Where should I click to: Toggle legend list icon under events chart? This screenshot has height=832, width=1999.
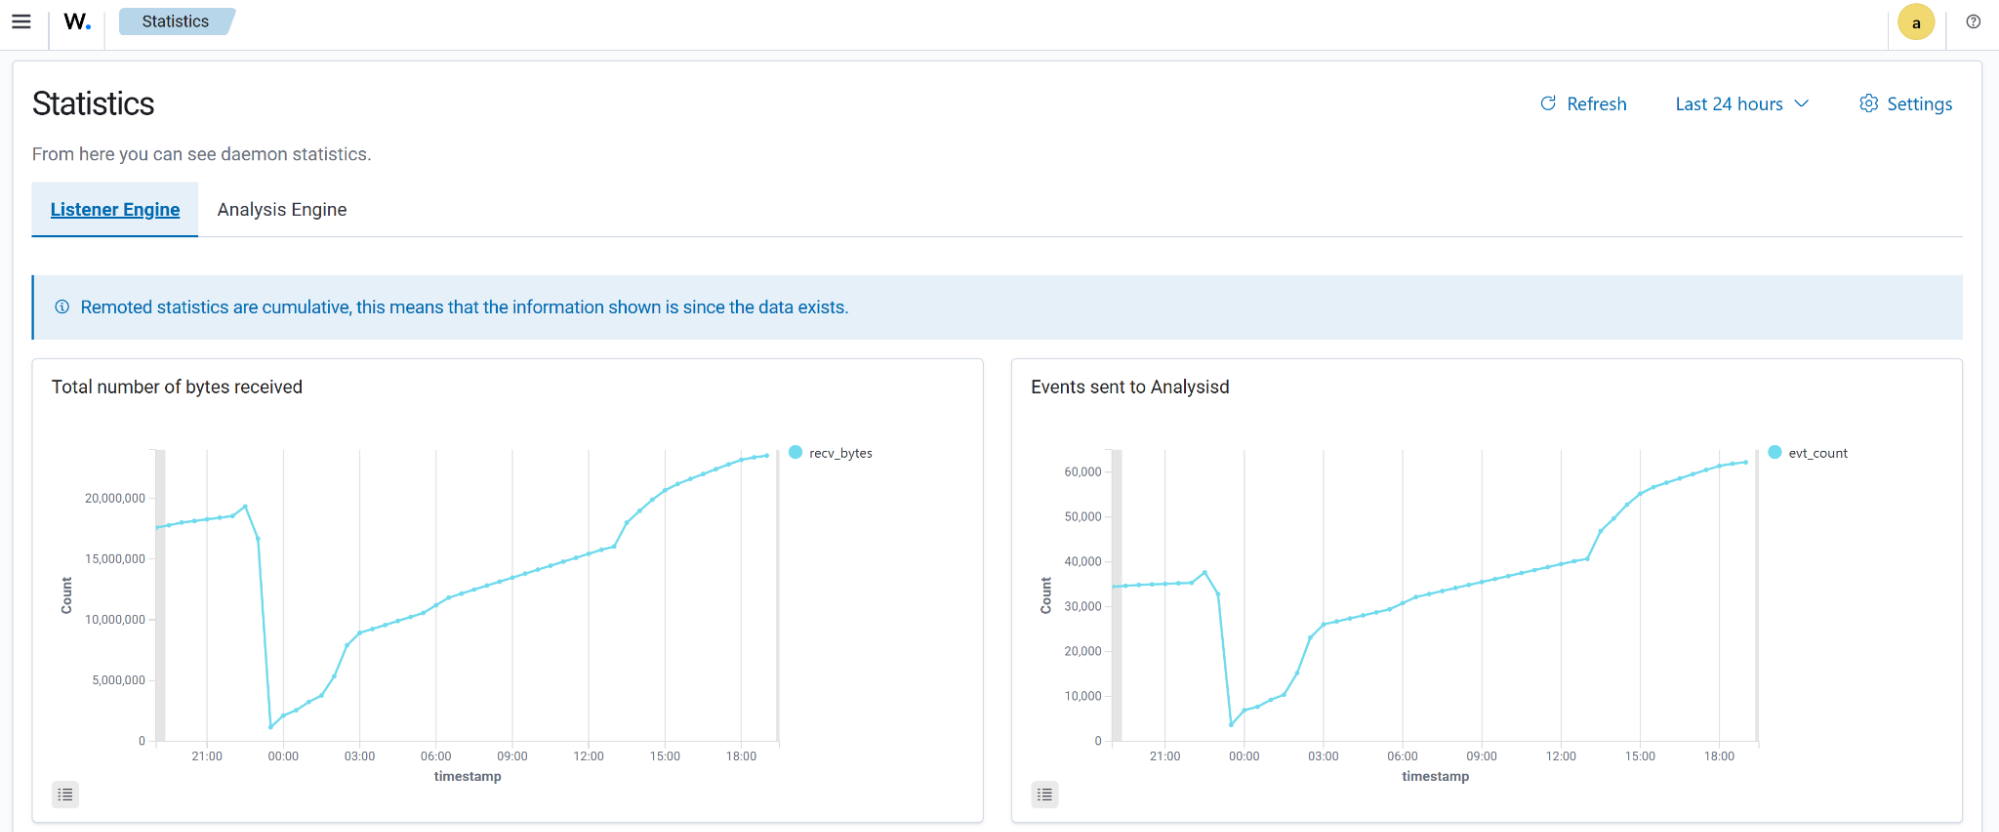click(x=1044, y=794)
